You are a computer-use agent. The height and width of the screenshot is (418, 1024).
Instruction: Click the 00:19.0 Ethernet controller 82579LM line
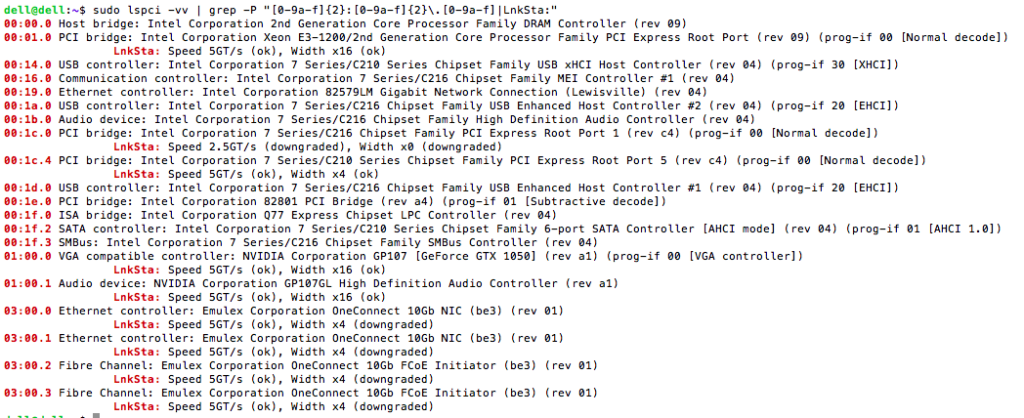(x=355, y=92)
